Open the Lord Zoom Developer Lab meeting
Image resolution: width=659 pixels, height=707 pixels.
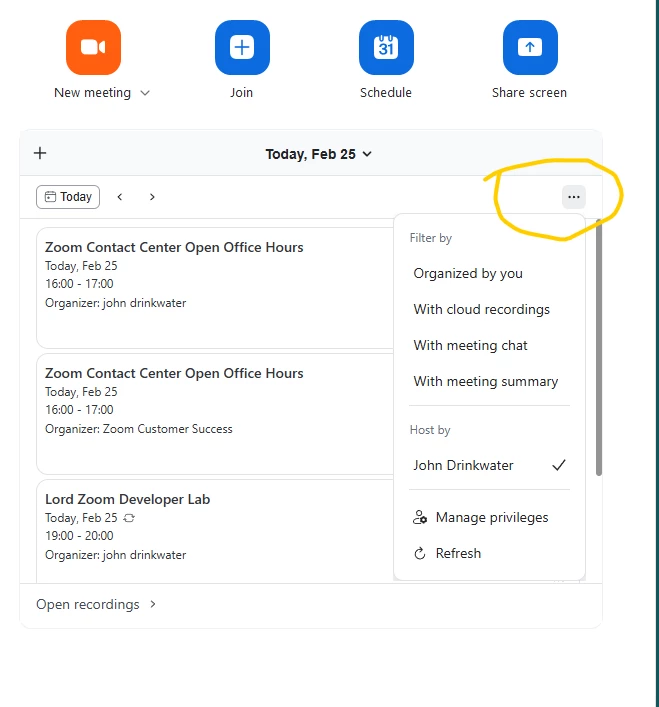tap(215, 531)
